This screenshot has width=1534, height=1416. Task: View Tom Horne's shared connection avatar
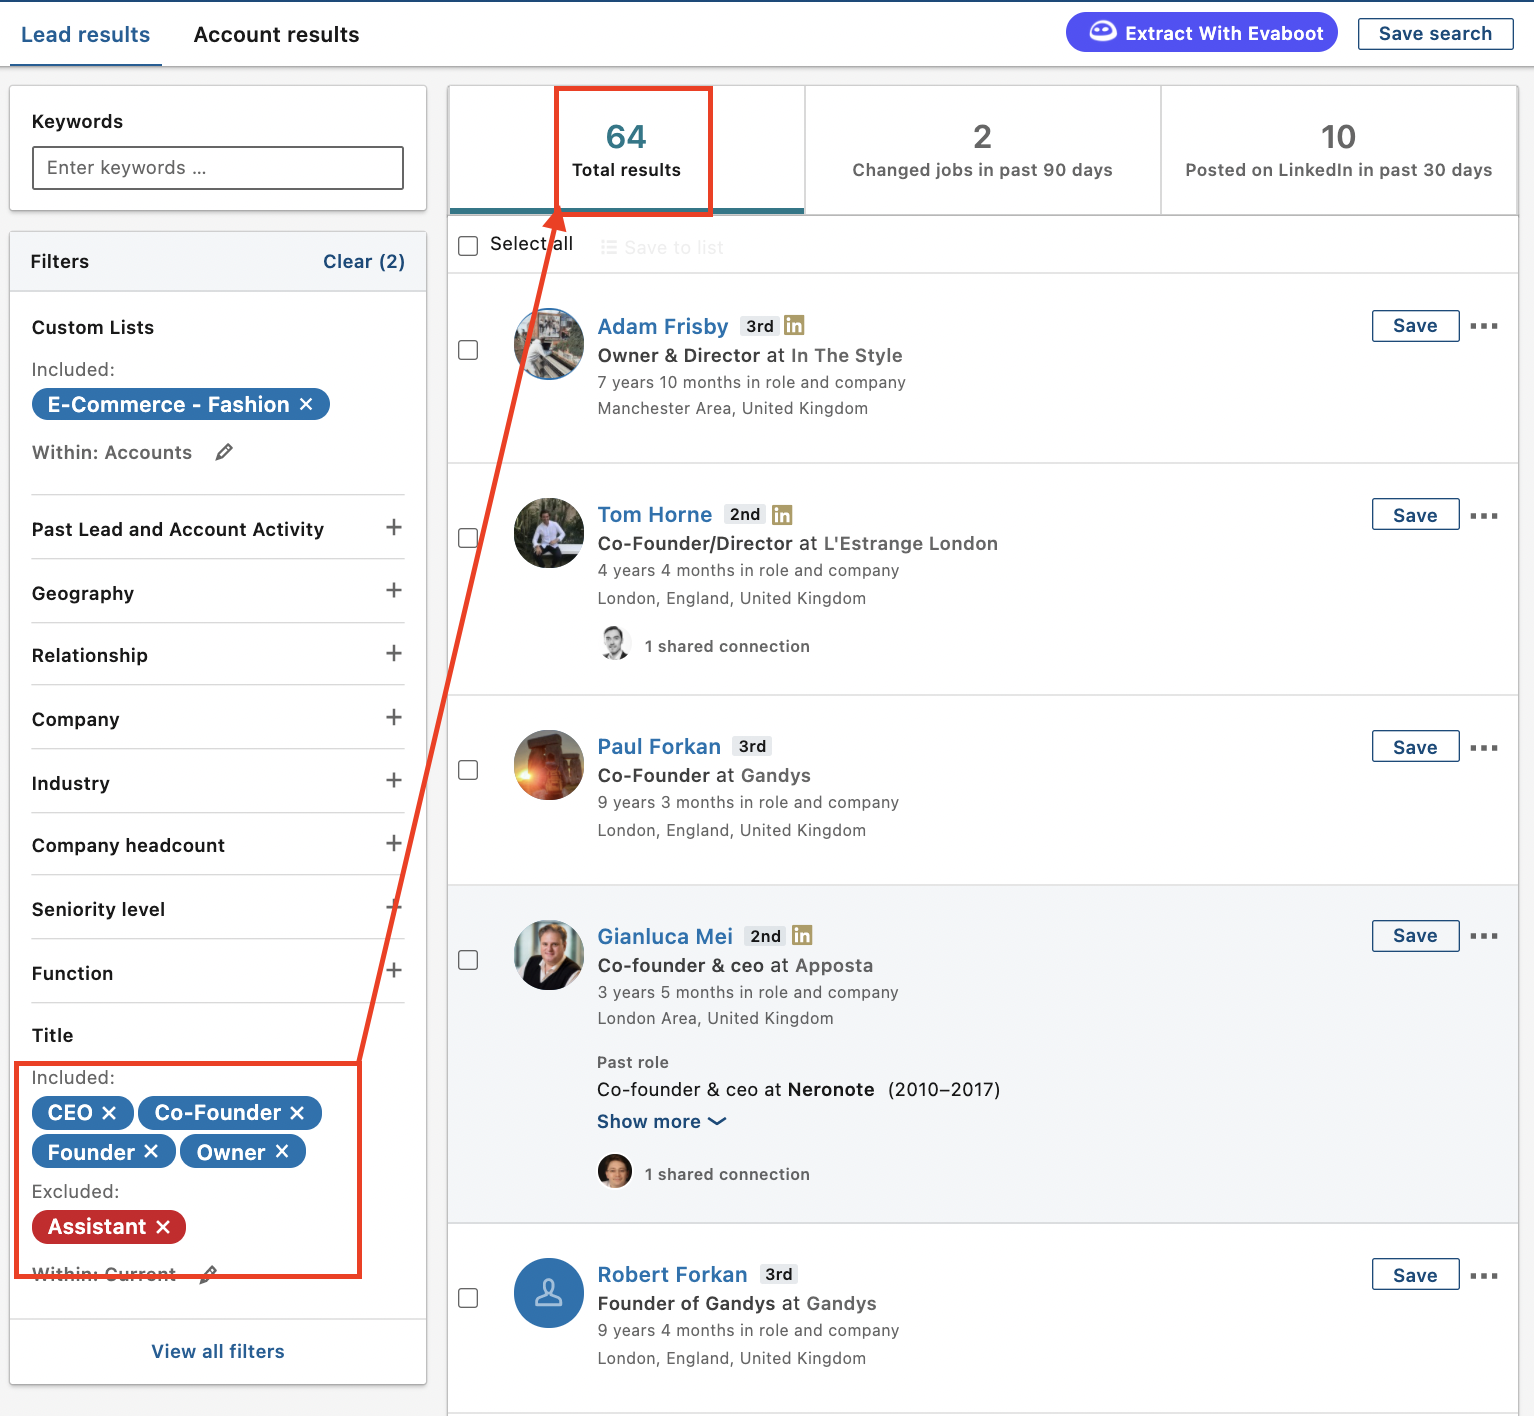(615, 643)
